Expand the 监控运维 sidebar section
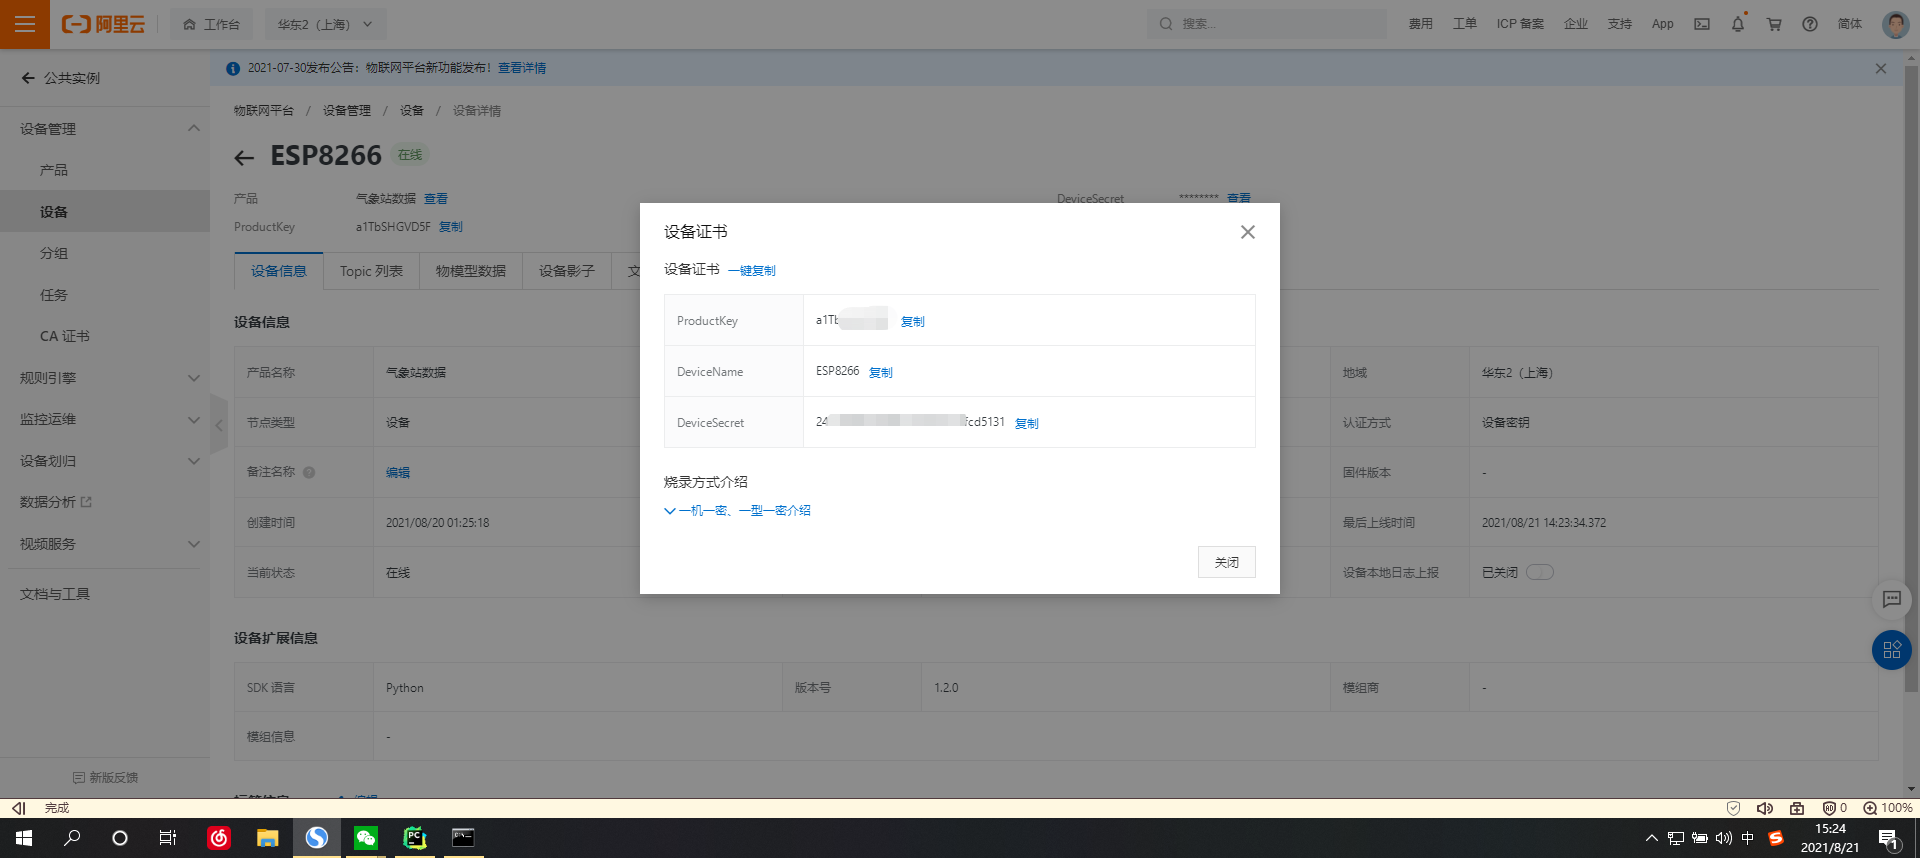Screen dimensions: 1920x858 [x=105, y=419]
